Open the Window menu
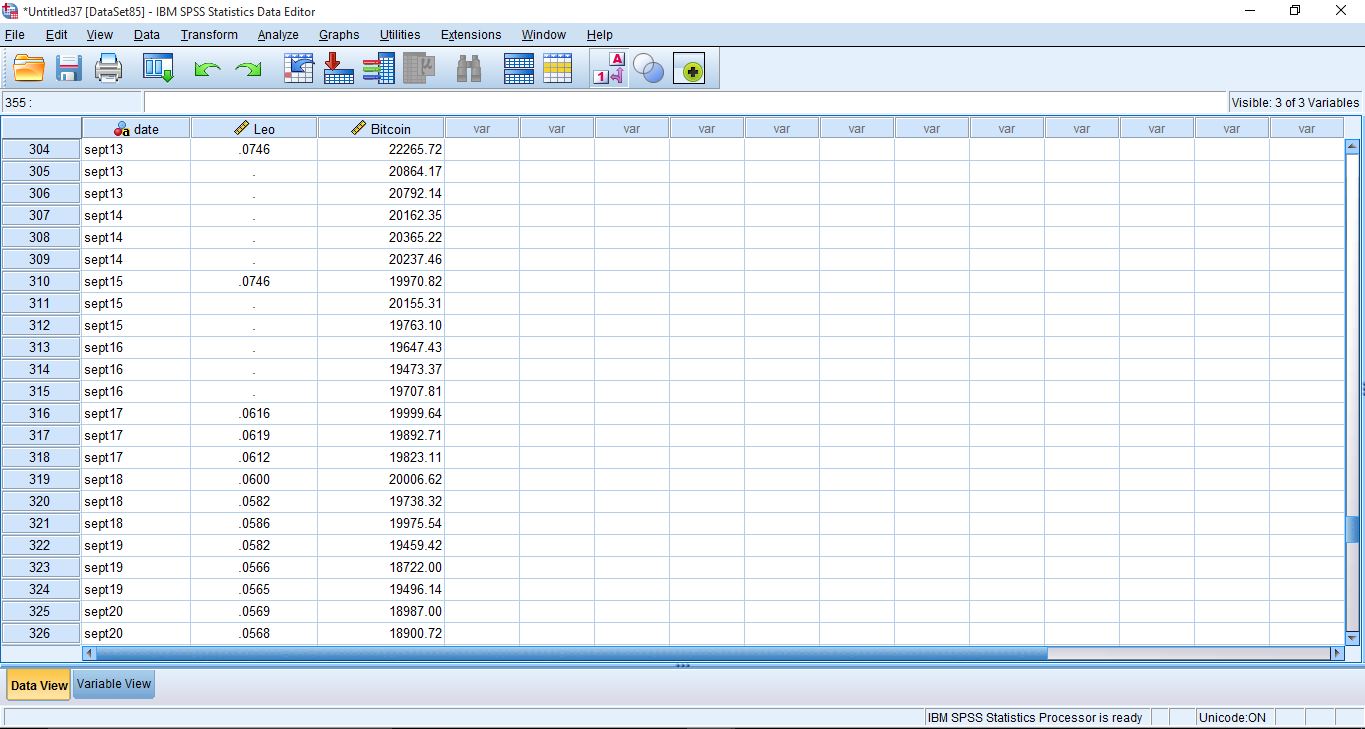Screen dimensions: 1365x729 pos(544,34)
